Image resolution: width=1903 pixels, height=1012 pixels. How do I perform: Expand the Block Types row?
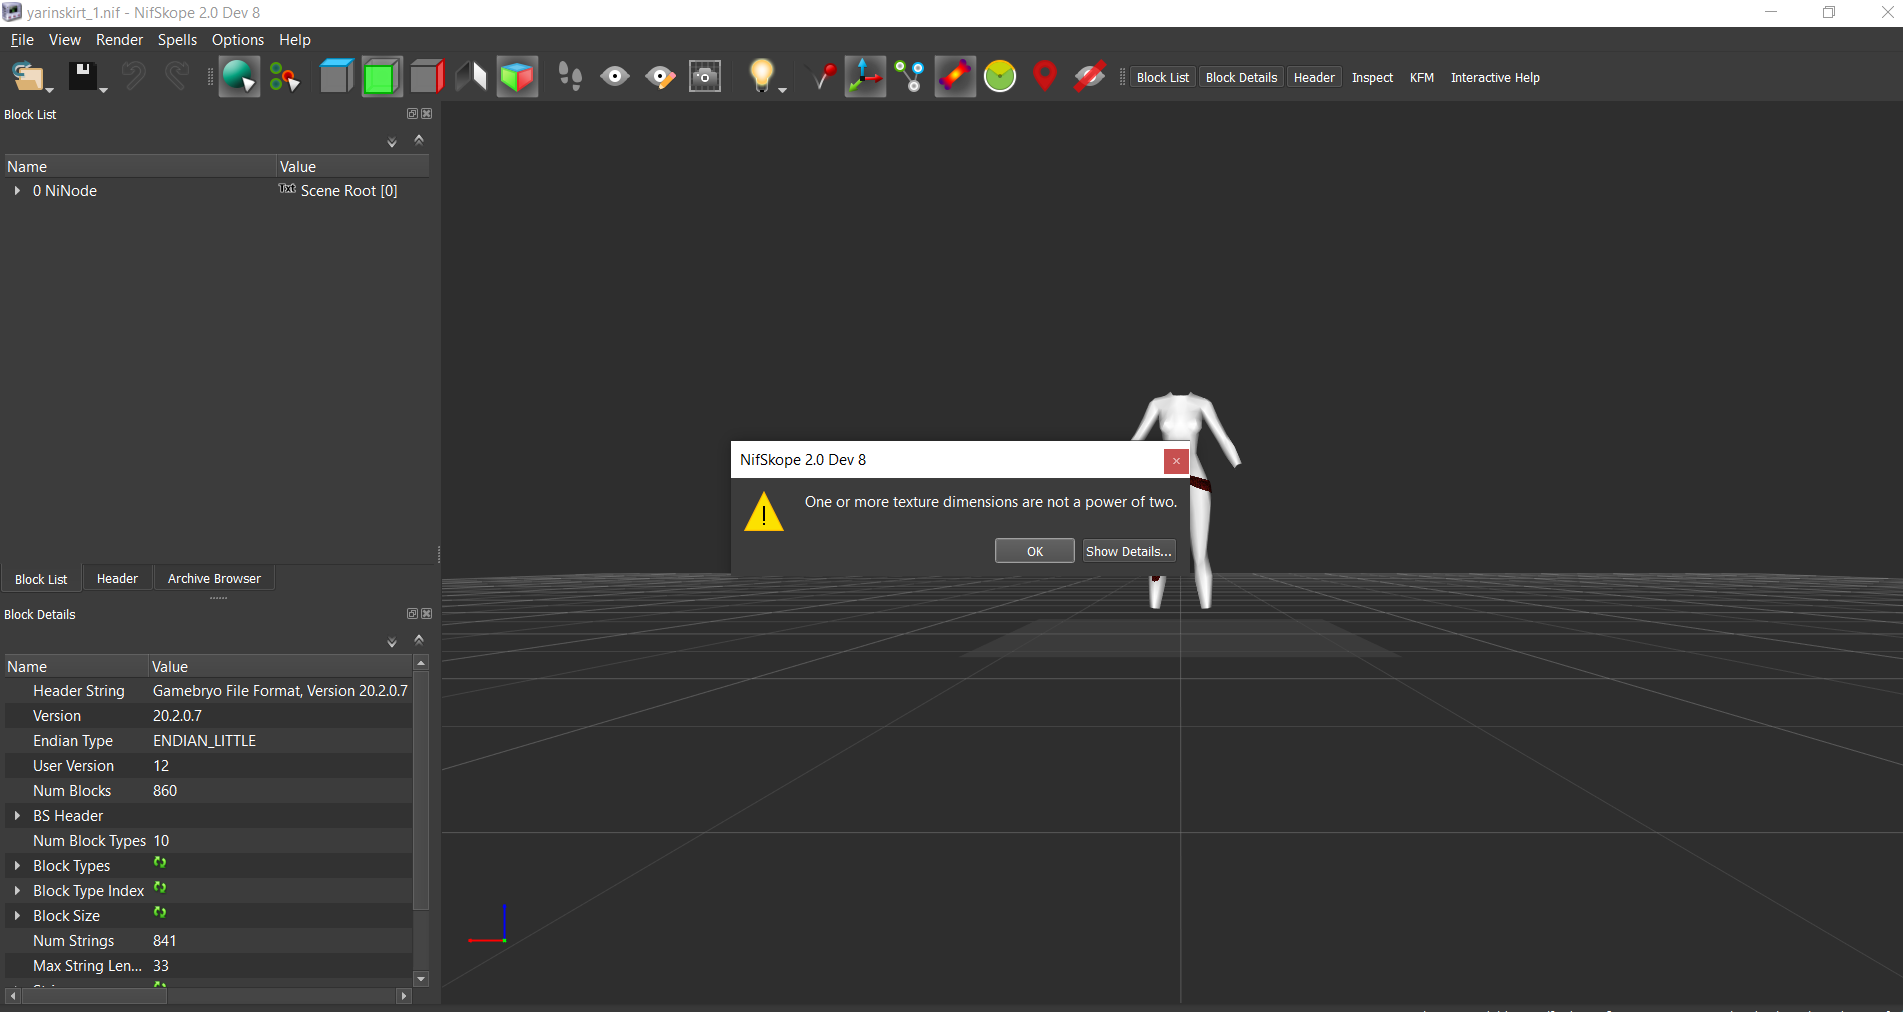click(x=17, y=865)
